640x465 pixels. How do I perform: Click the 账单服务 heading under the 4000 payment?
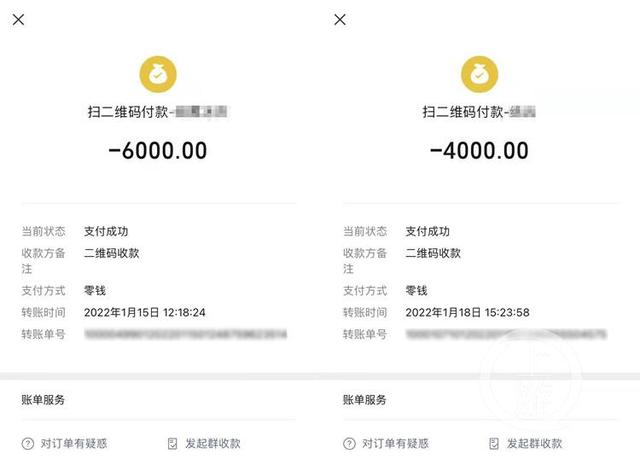(x=364, y=400)
